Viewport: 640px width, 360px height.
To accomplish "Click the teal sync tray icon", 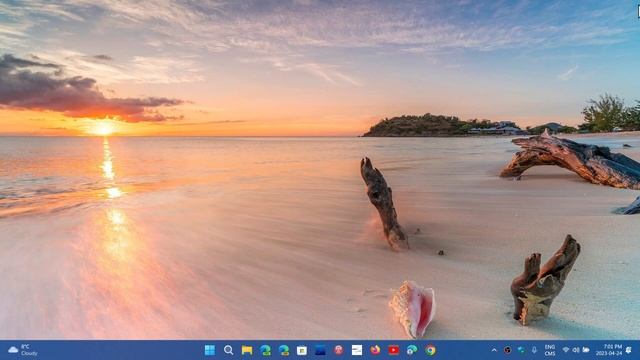I will [521, 350].
